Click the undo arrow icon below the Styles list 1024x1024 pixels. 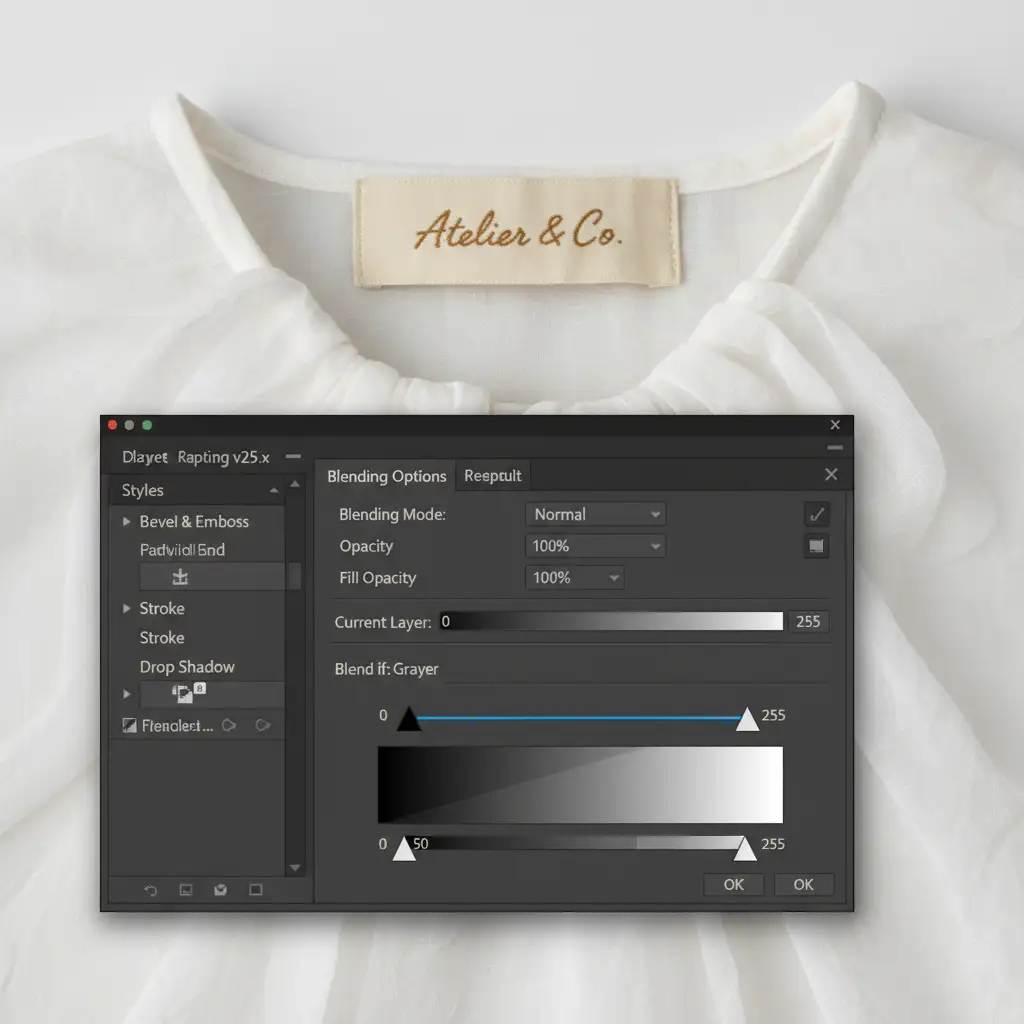[x=151, y=890]
